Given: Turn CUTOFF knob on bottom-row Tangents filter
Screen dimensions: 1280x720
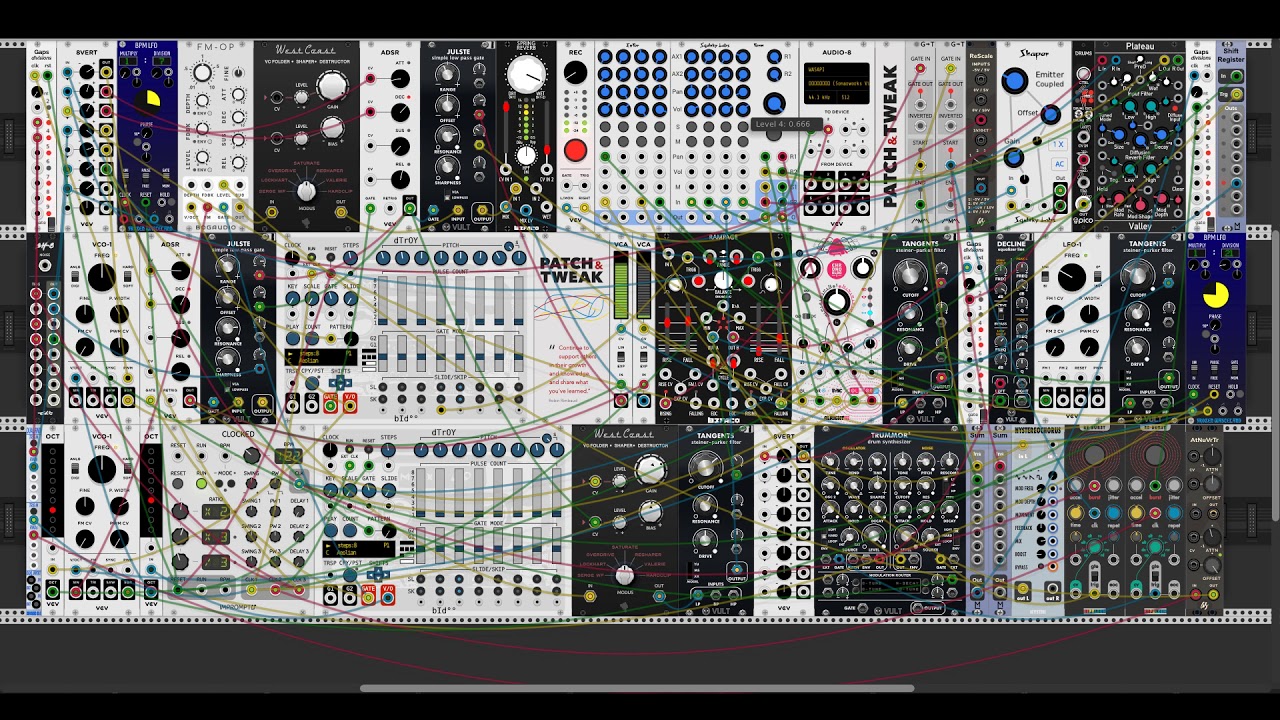Looking at the screenshot, I should click(x=706, y=469).
